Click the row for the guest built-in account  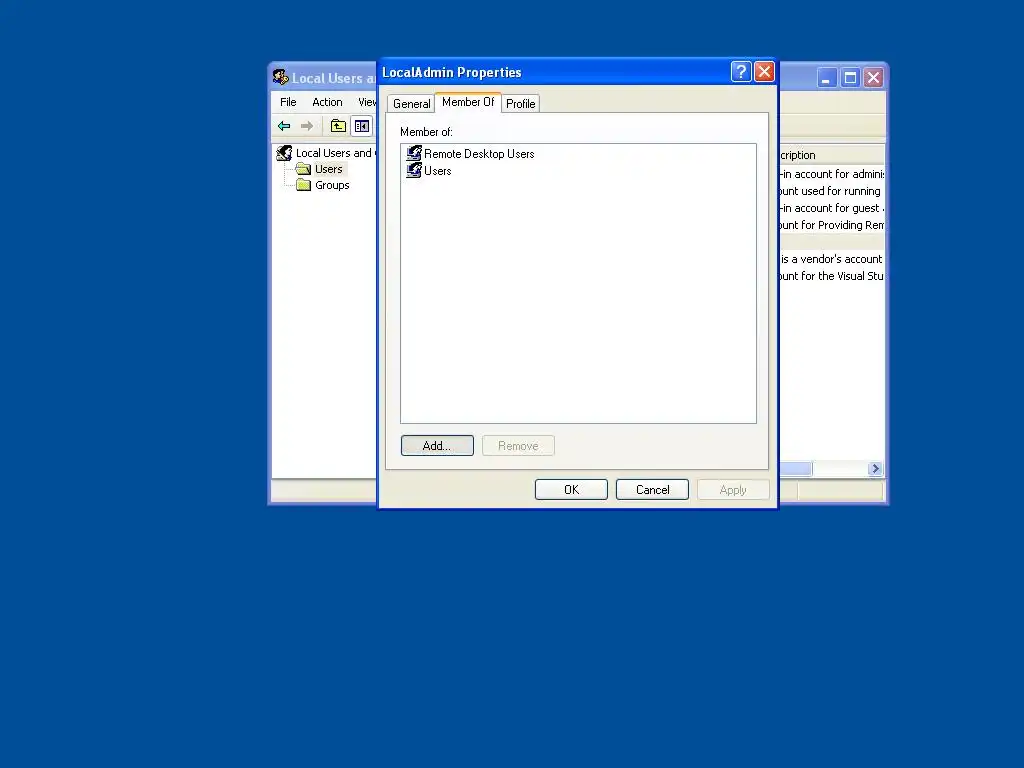tap(831, 208)
